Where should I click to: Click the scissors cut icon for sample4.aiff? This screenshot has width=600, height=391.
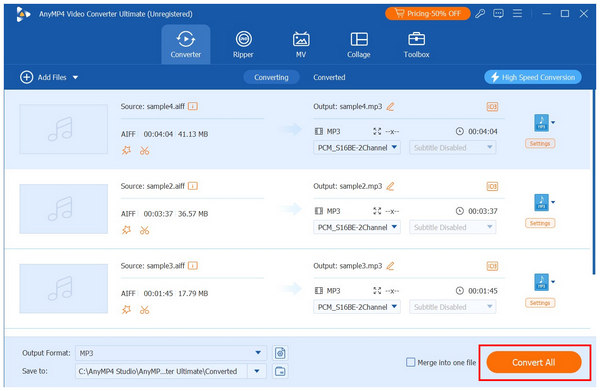pyautogui.click(x=144, y=151)
